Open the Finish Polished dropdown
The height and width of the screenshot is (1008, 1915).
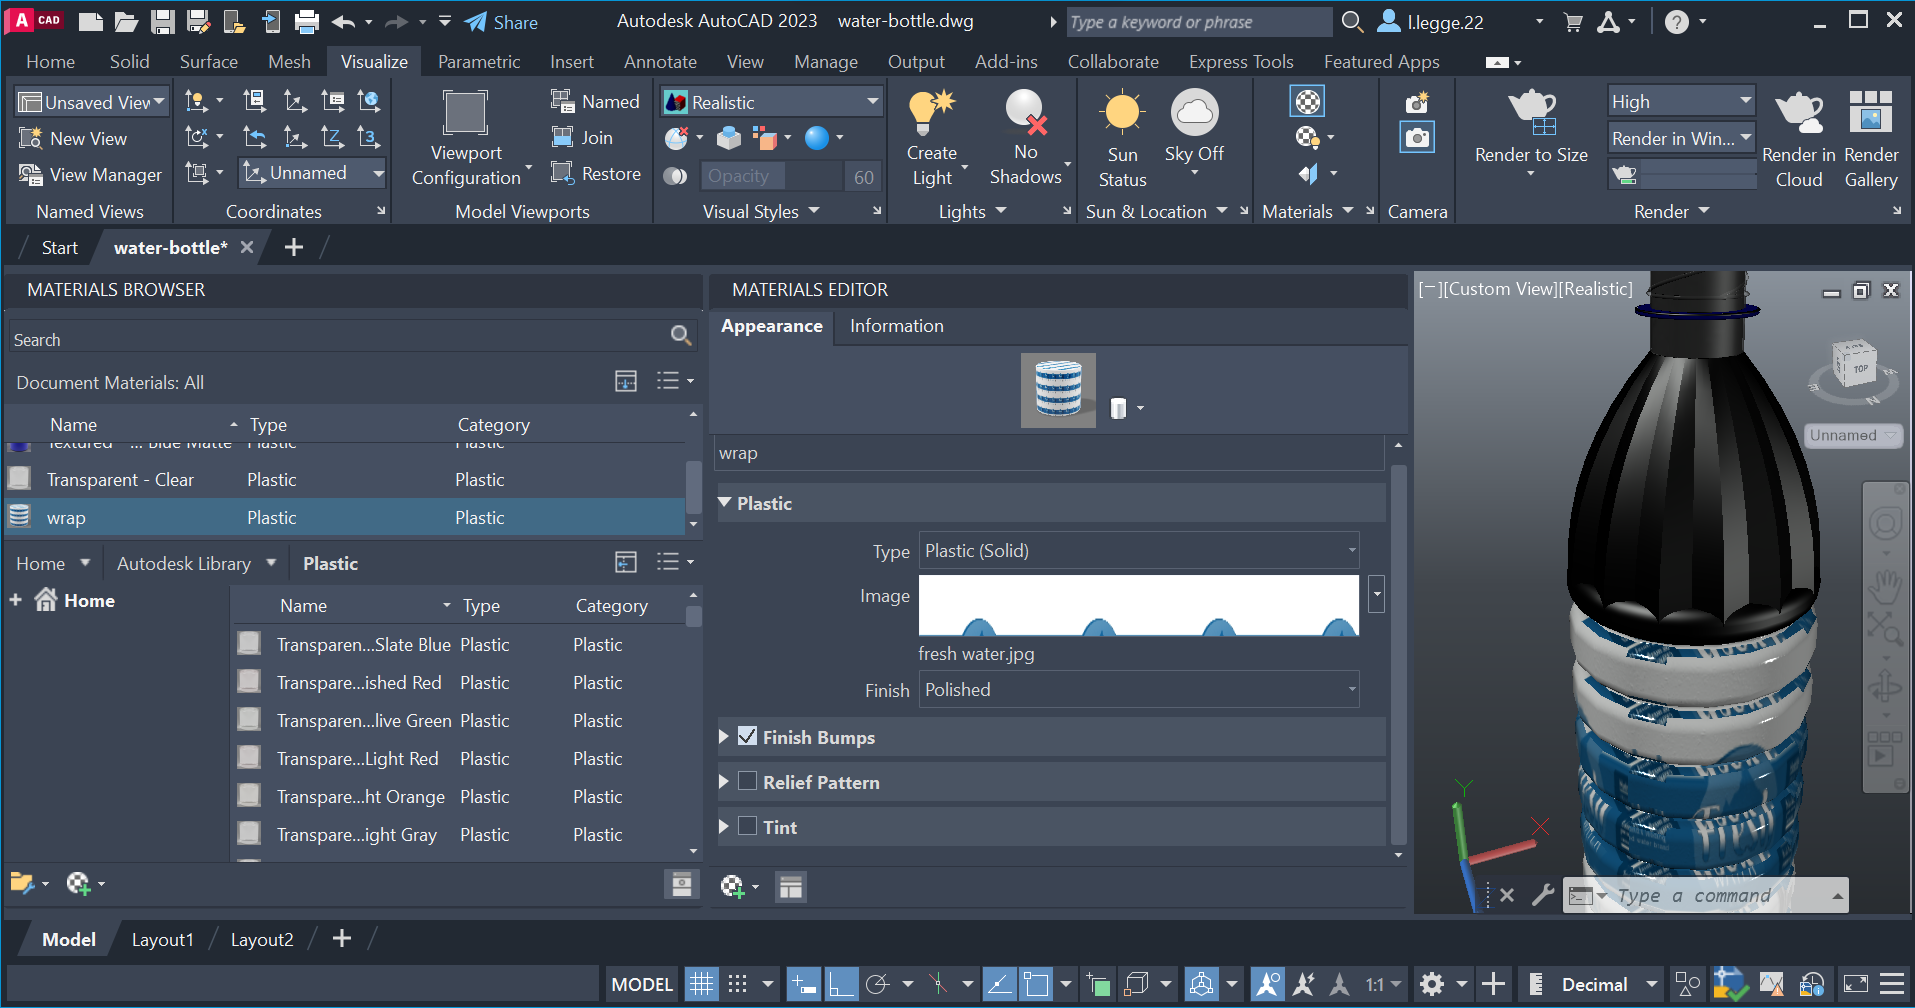(x=1139, y=689)
